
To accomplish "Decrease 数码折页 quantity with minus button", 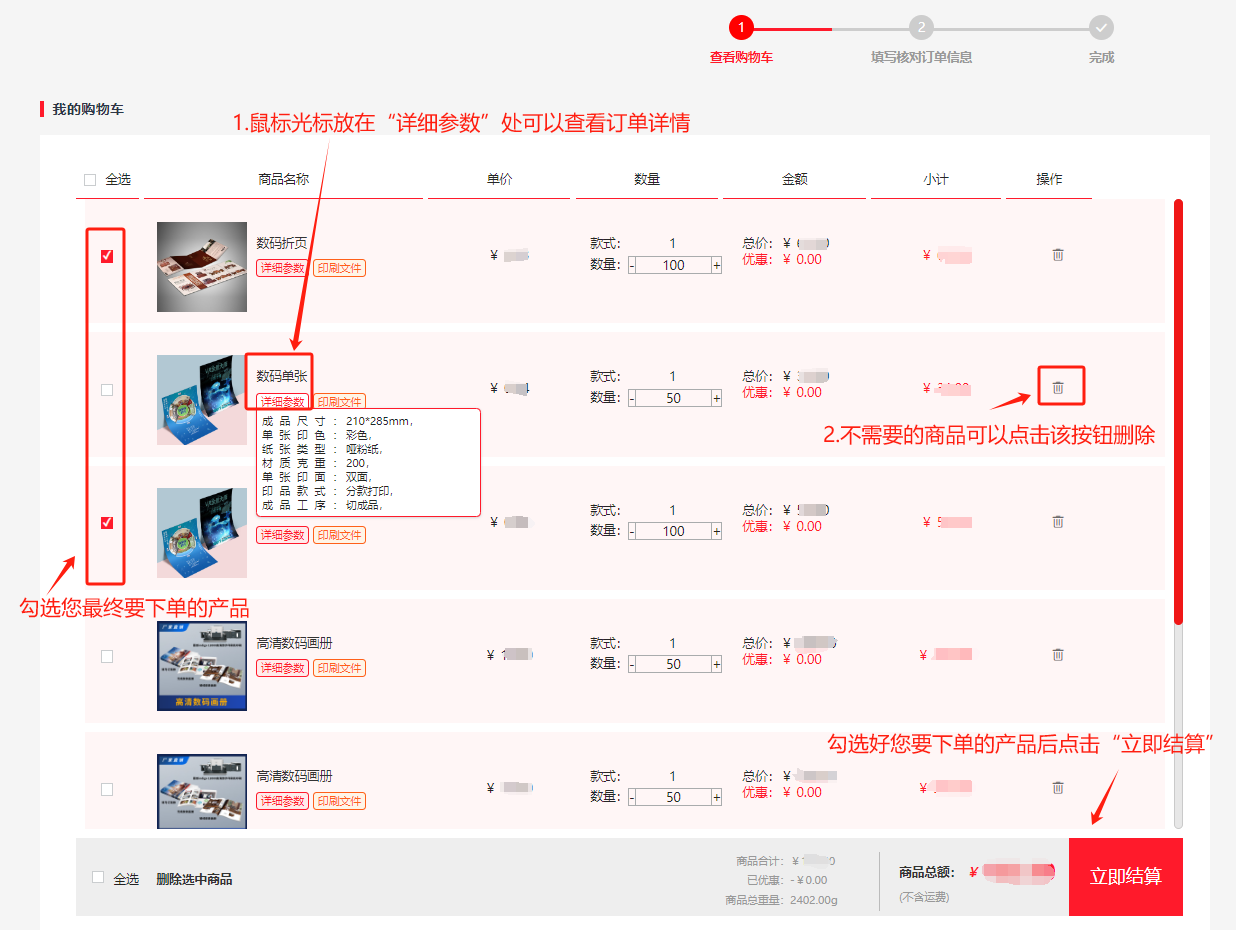I will 632,265.
